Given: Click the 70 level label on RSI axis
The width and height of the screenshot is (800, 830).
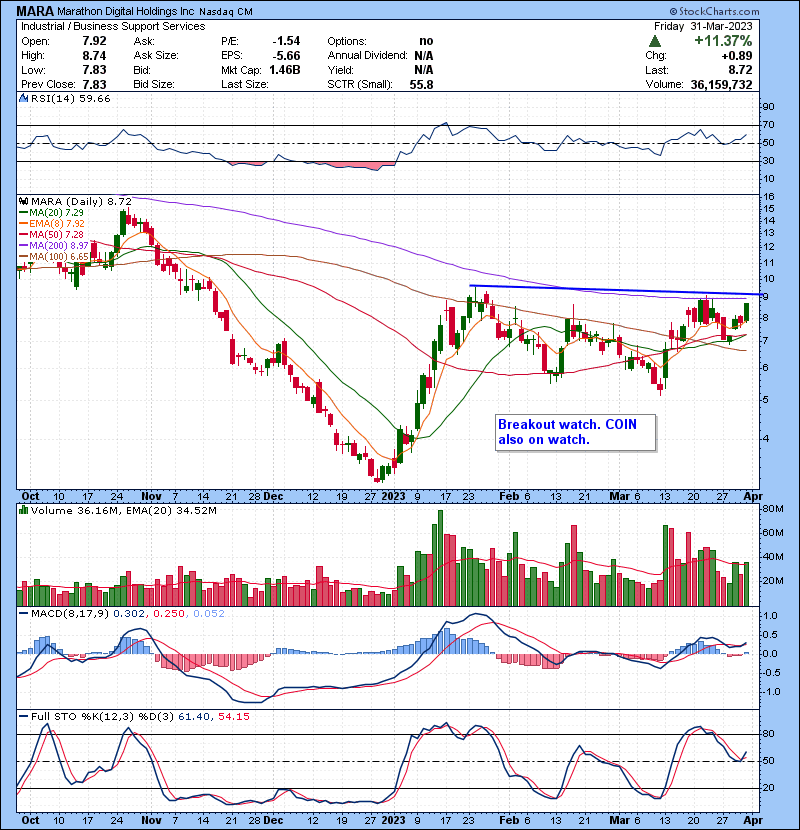Looking at the screenshot, I should tap(768, 125).
